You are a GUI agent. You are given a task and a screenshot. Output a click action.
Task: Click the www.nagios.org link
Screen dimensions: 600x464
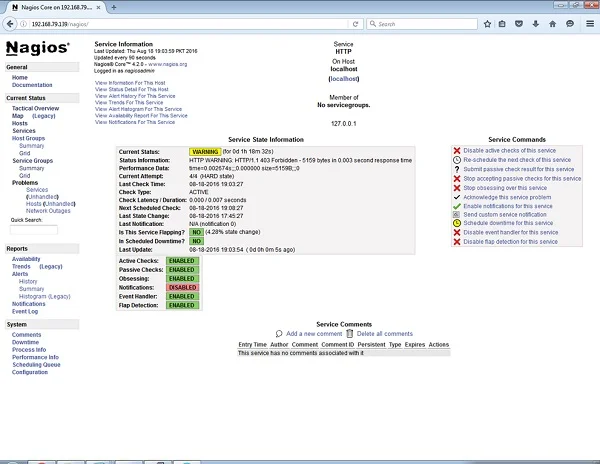168,64
